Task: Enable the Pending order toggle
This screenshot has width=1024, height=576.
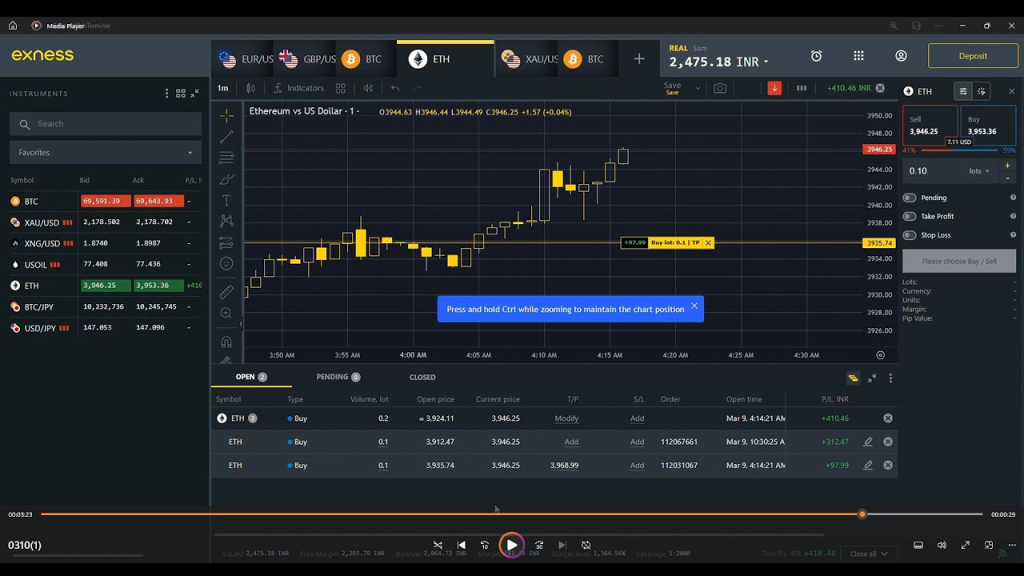Action: point(909,198)
